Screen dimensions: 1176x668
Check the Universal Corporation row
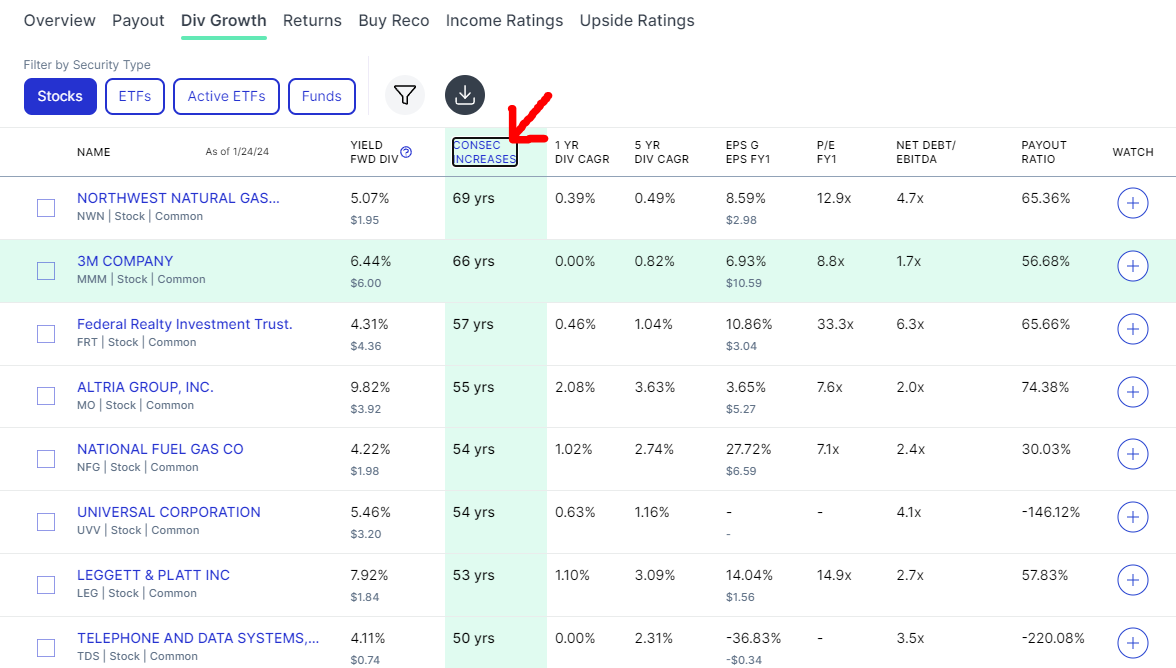pyautogui.click(x=46, y=522)
